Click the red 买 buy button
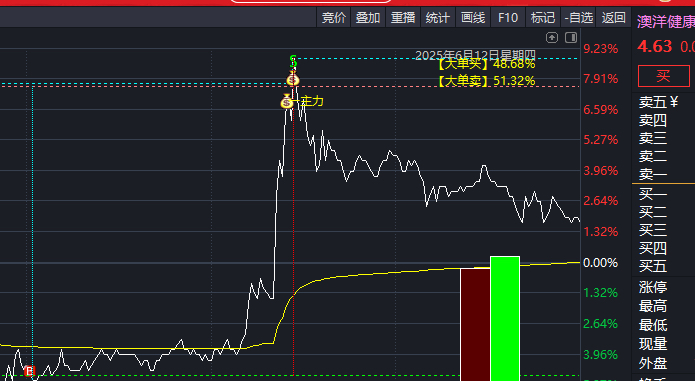The height and width of the screenshot is (381, 695). pyautogui.click(x=664, y=76)
